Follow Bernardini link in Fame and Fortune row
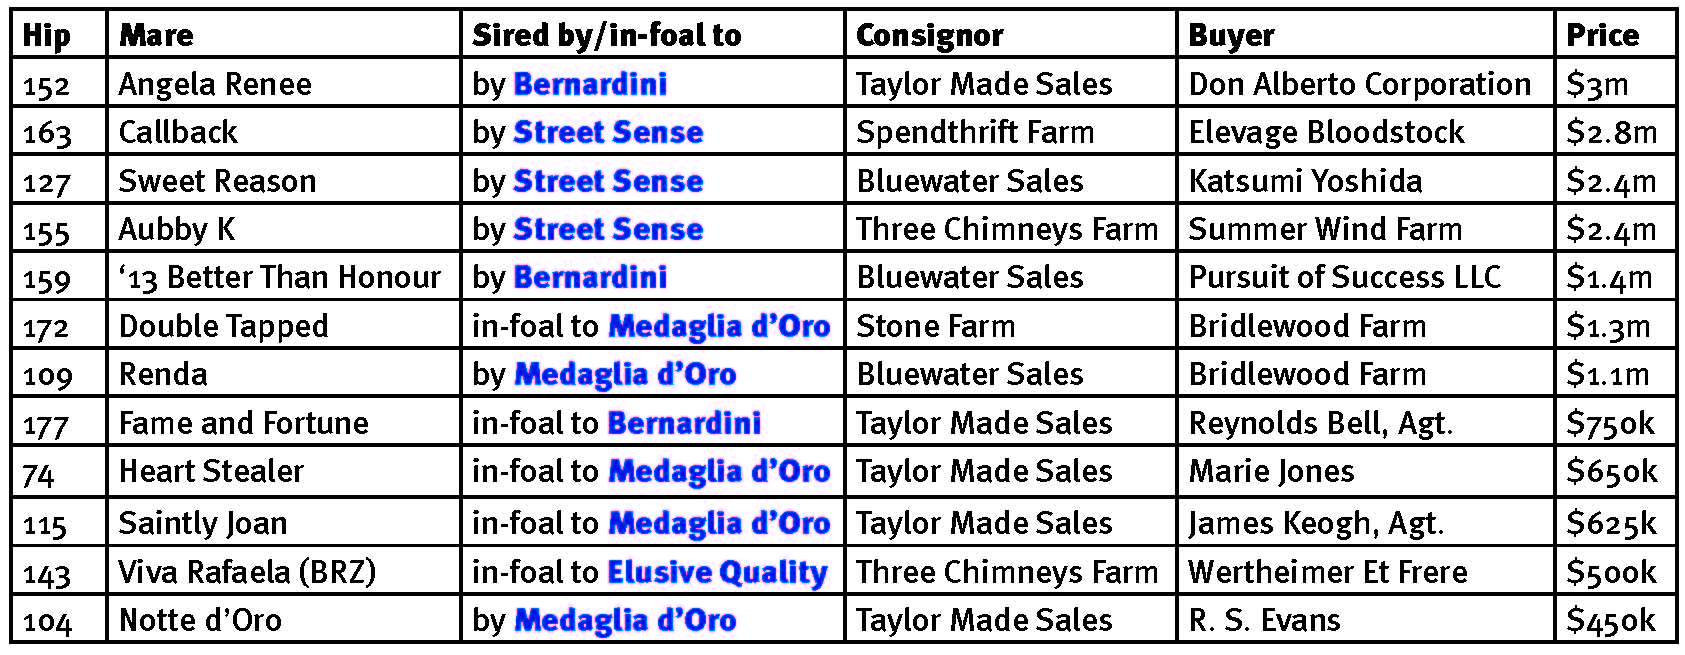 [685, 423]
